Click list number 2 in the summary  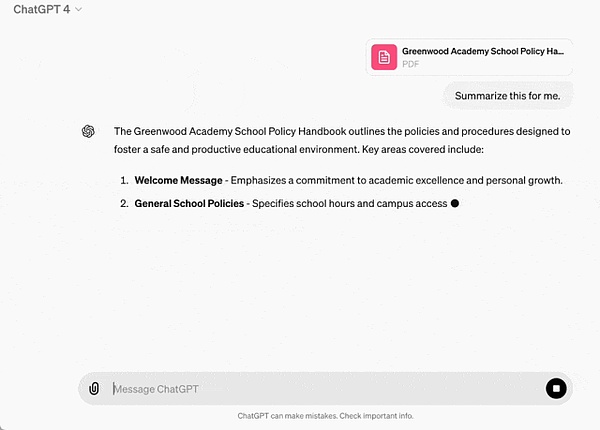124,204
